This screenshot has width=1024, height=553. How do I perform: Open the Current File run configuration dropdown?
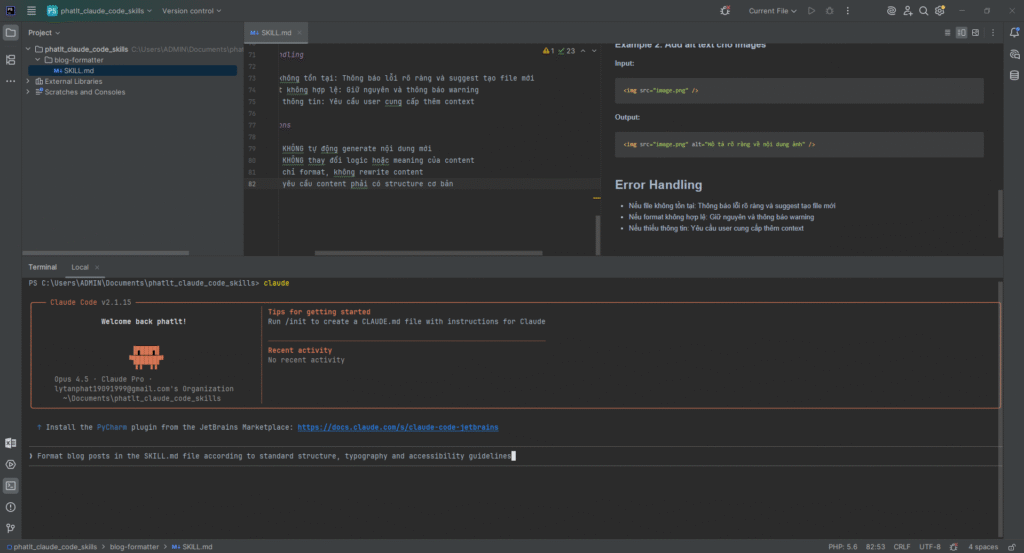[x=775, y=11]
